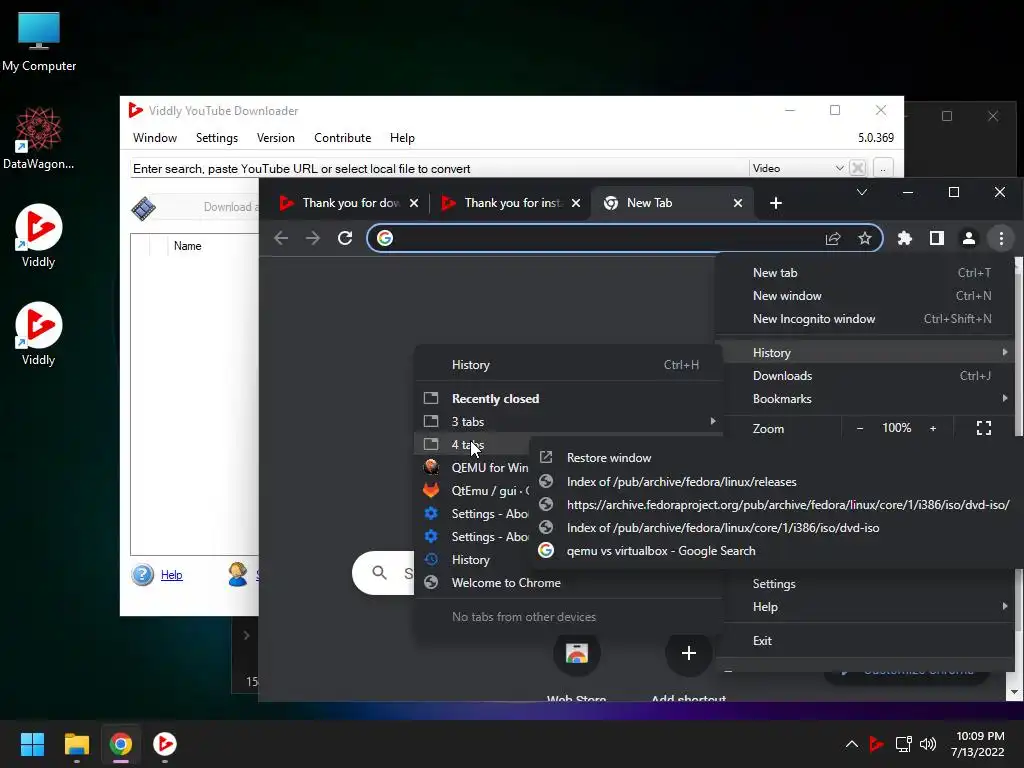Show hidden tray icons chevron
The image size is (1024, 768).
pyautogui.click(x=852, y=744)
